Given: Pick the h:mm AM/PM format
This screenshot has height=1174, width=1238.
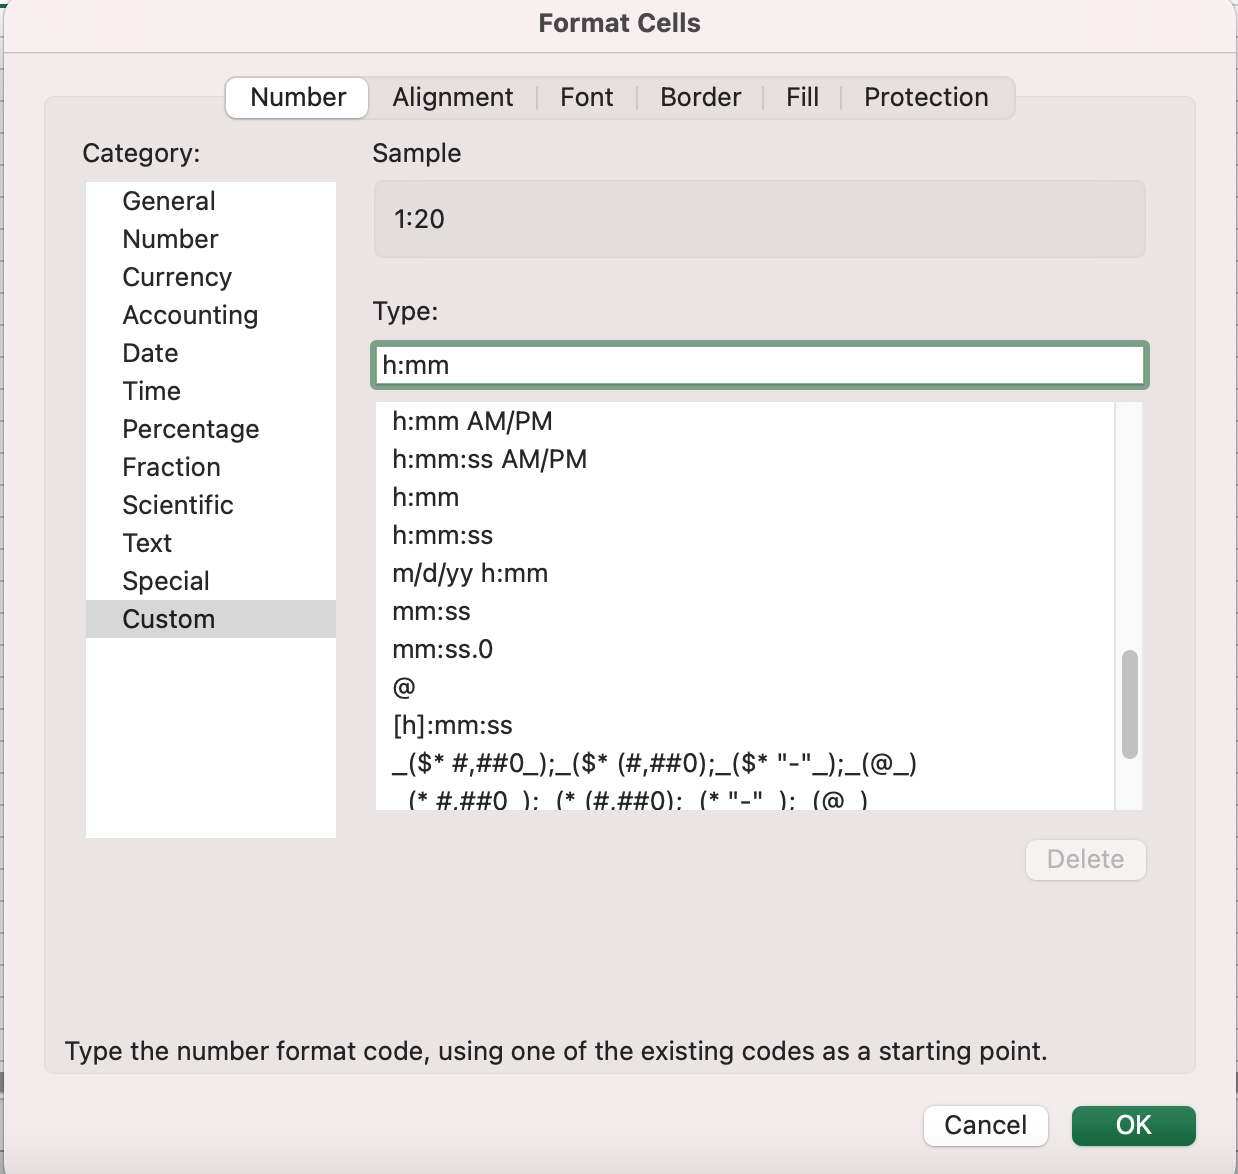Looking at the screenshot, I should point(745,421).
